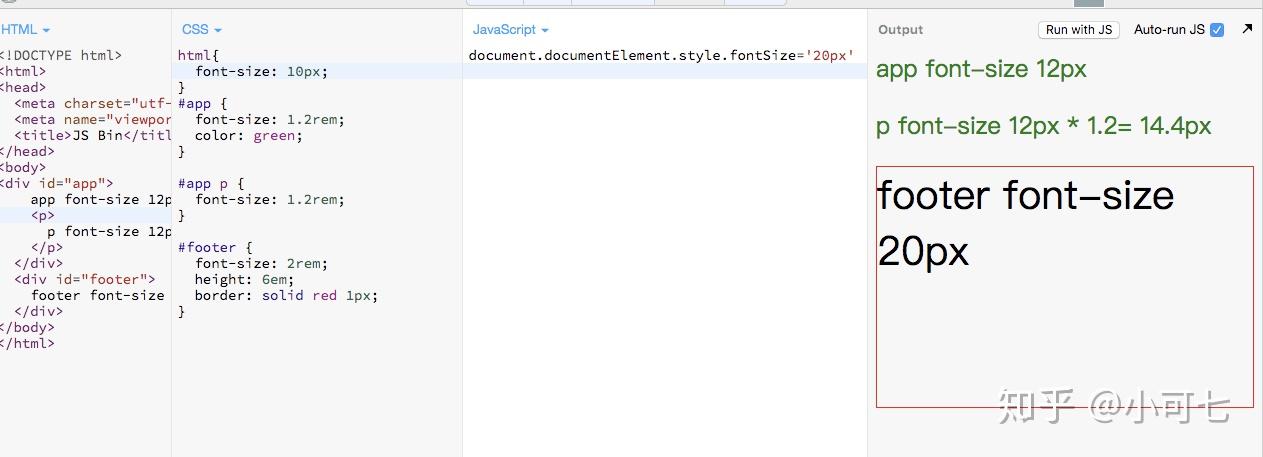Disable the Auto-run JS checkbox
Screen dimensions: 1263x457
point(1217,30)
